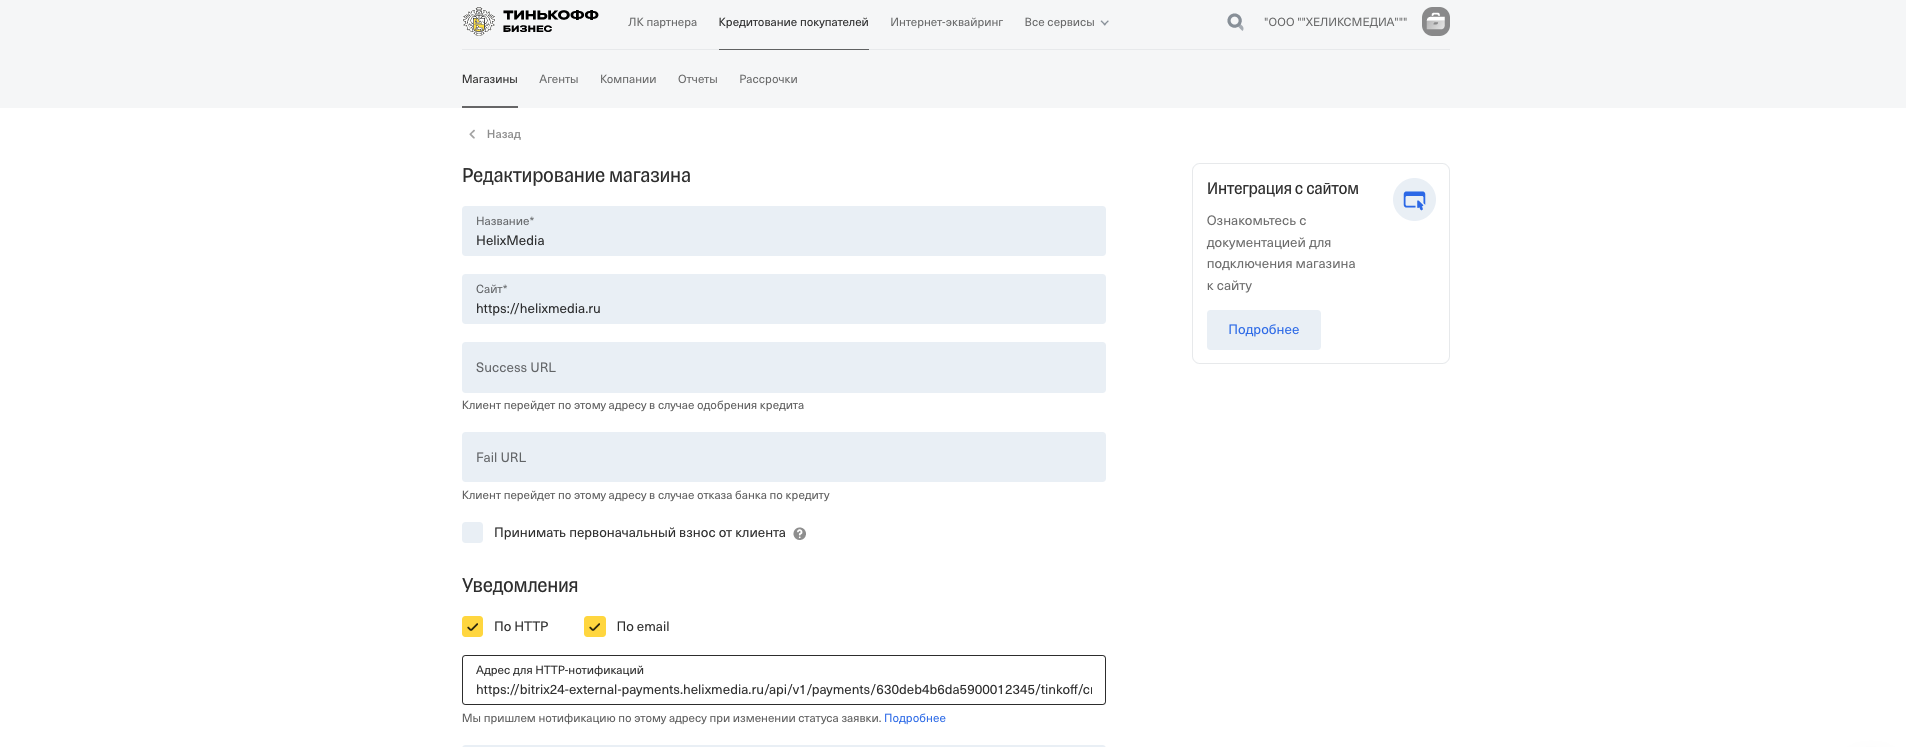Focus the Fail URL input field
The height and width of the screenshot is (747, 1906).
[783, 457]
